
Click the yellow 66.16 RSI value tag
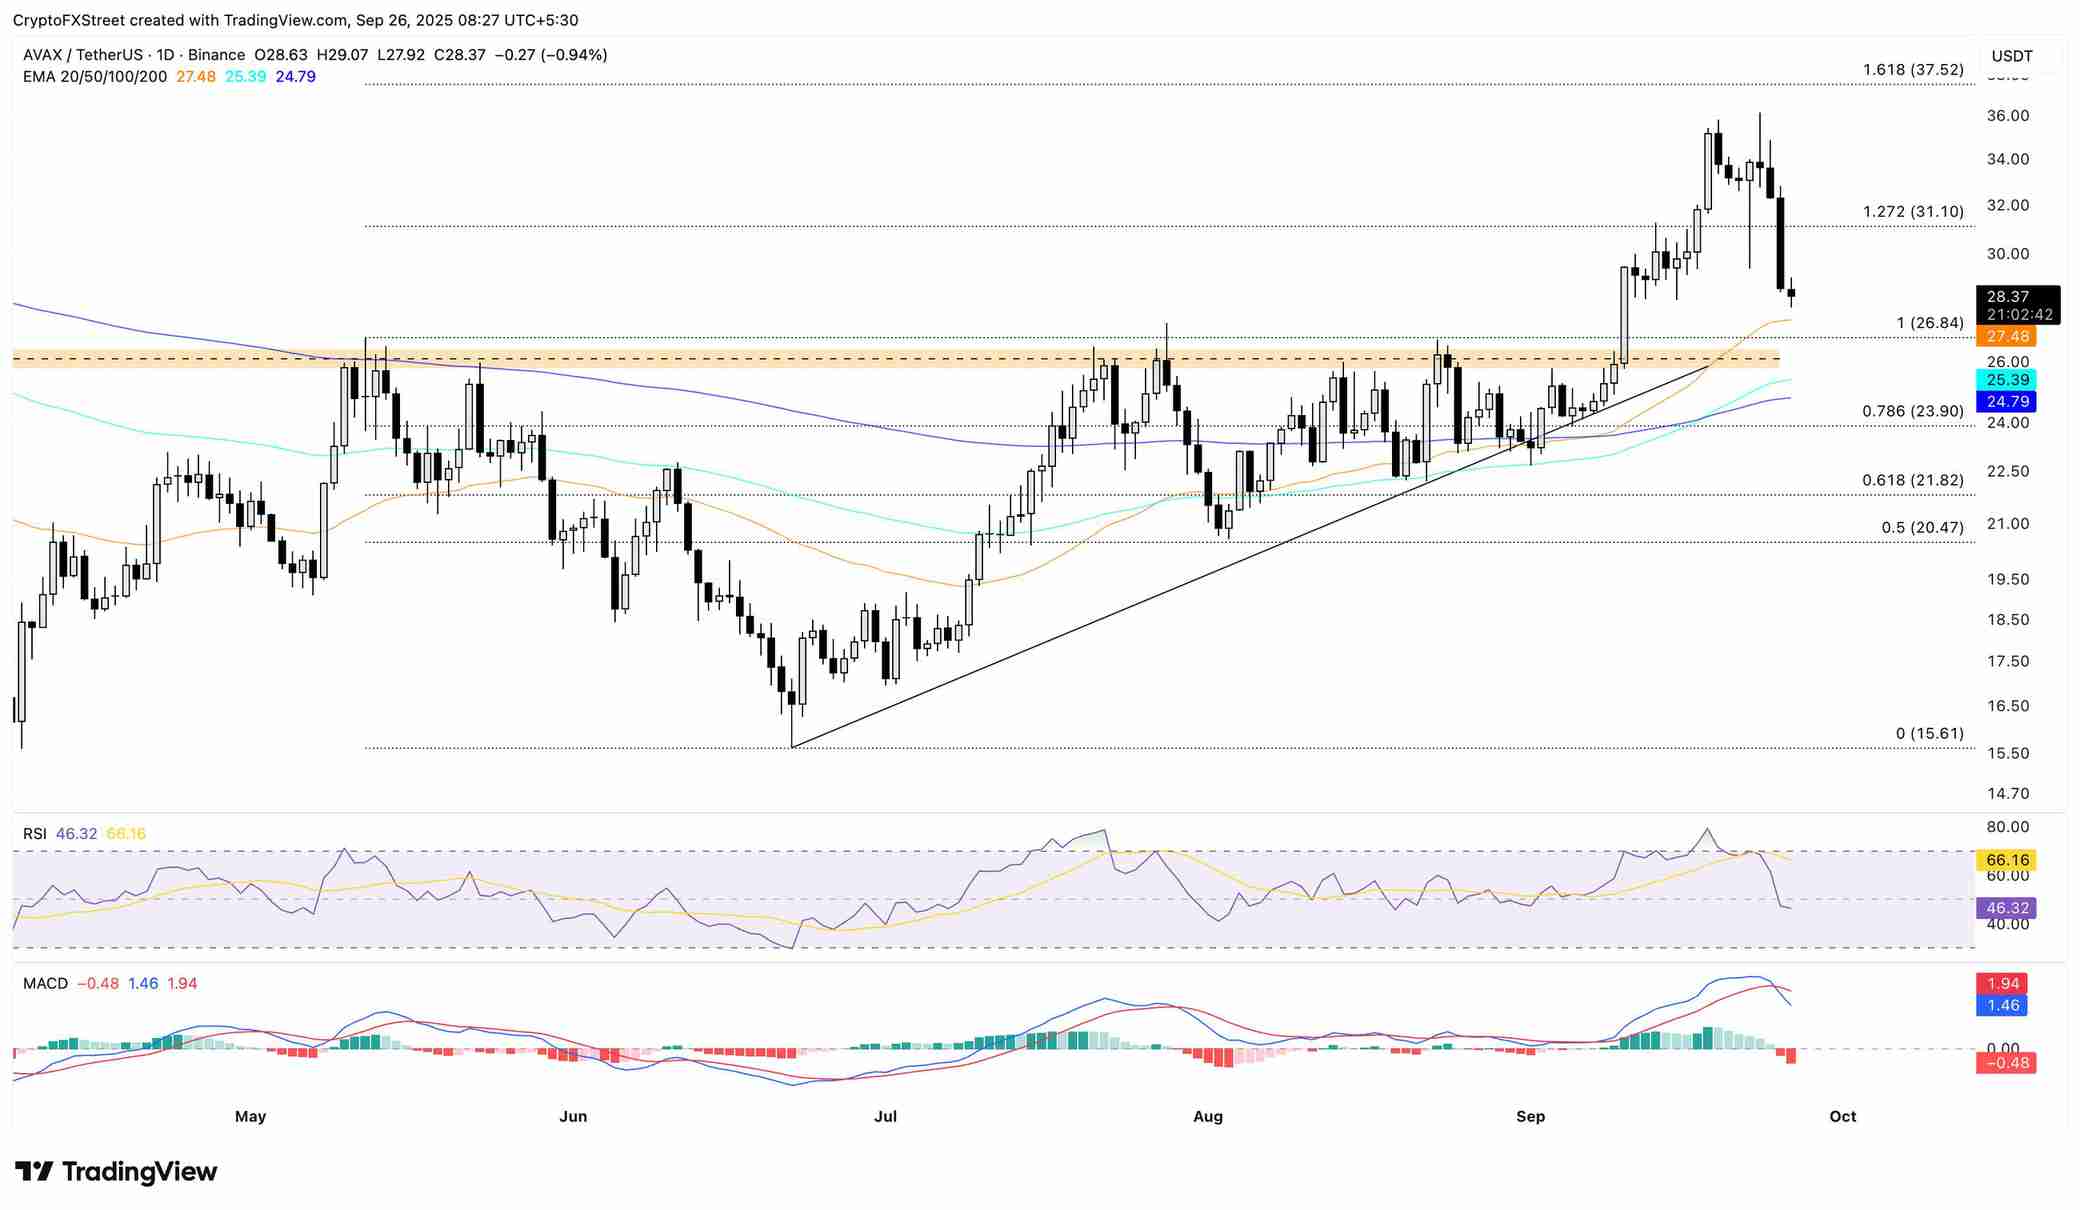2006,860
